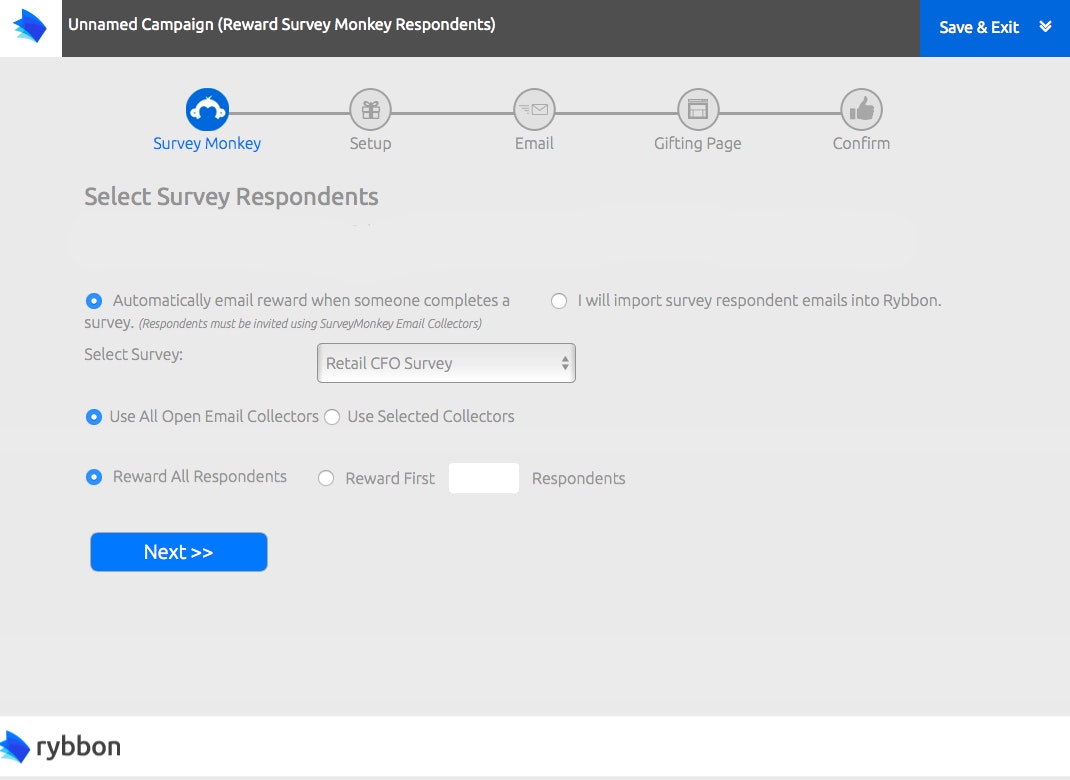Open the Gifting Page step icon
The height and width of the screenshot is (780, 1070).
(x=698, y=110)
